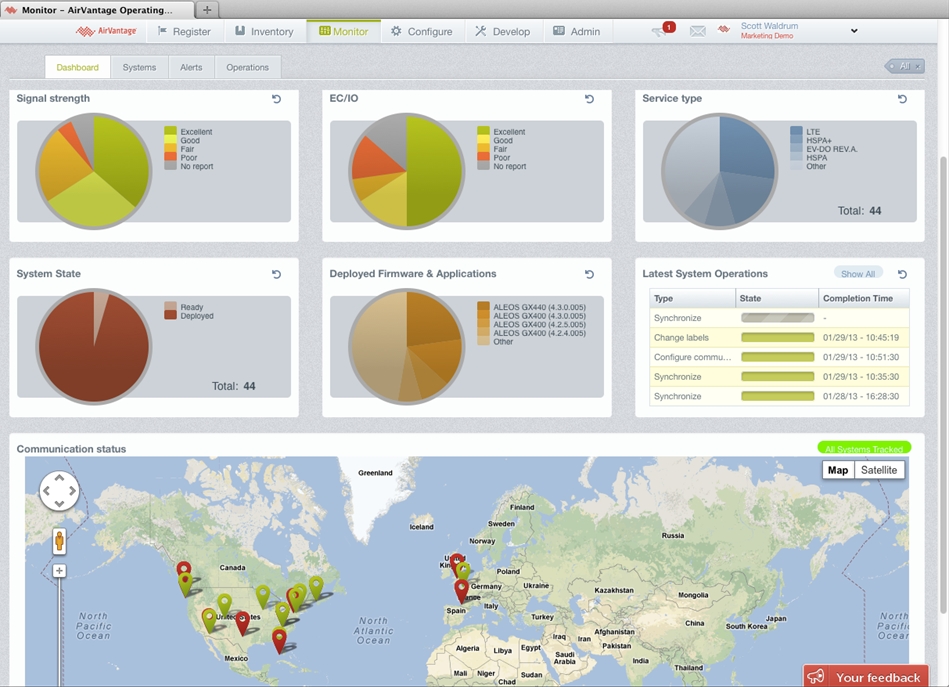Refresh the System State widget
949x687 pixels.
277,274
